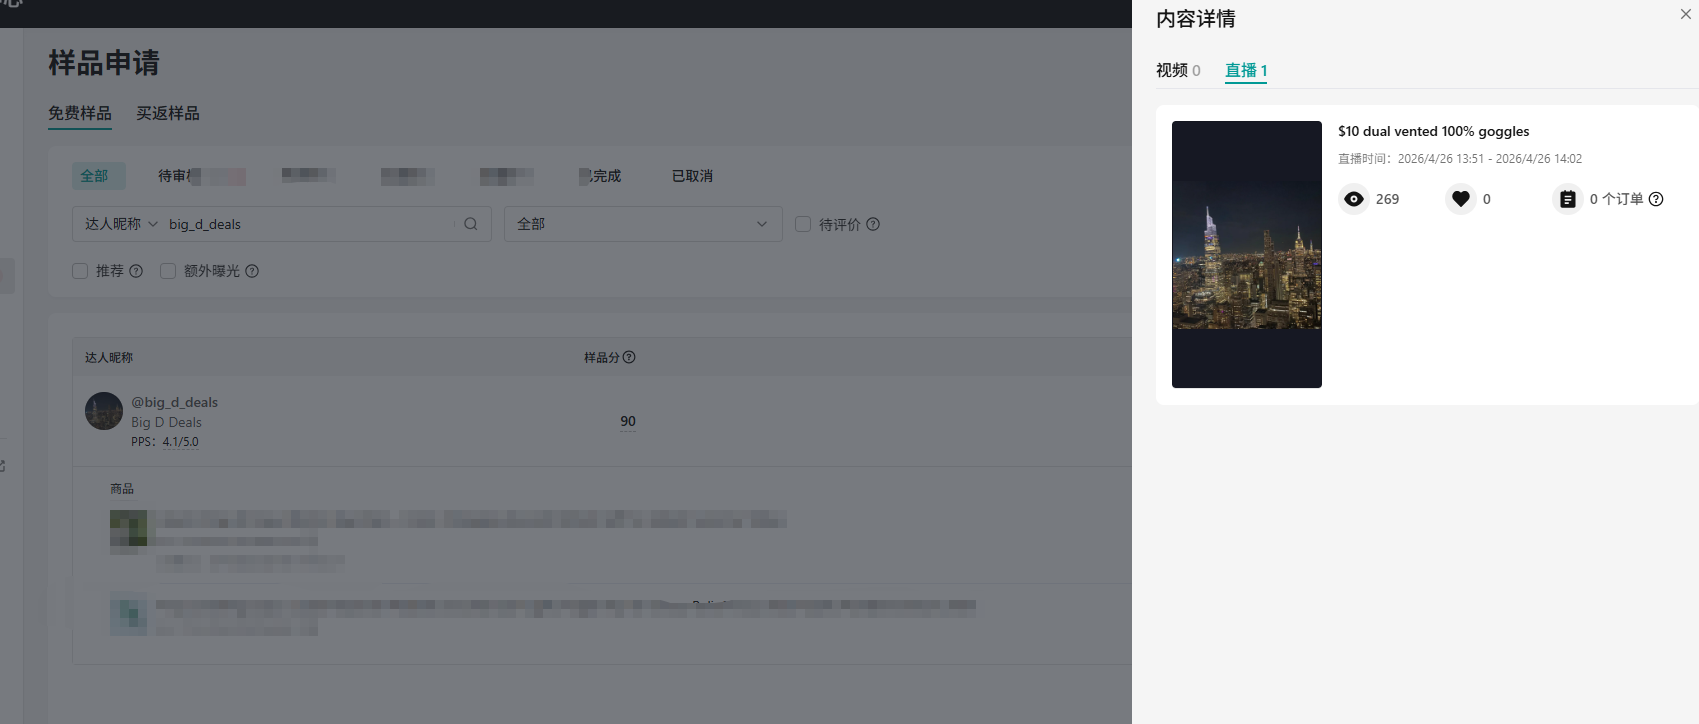This screenshot has width=1699, height=724.
Task: Open the 全部 dropdown selector
Action: click(643, 224)
